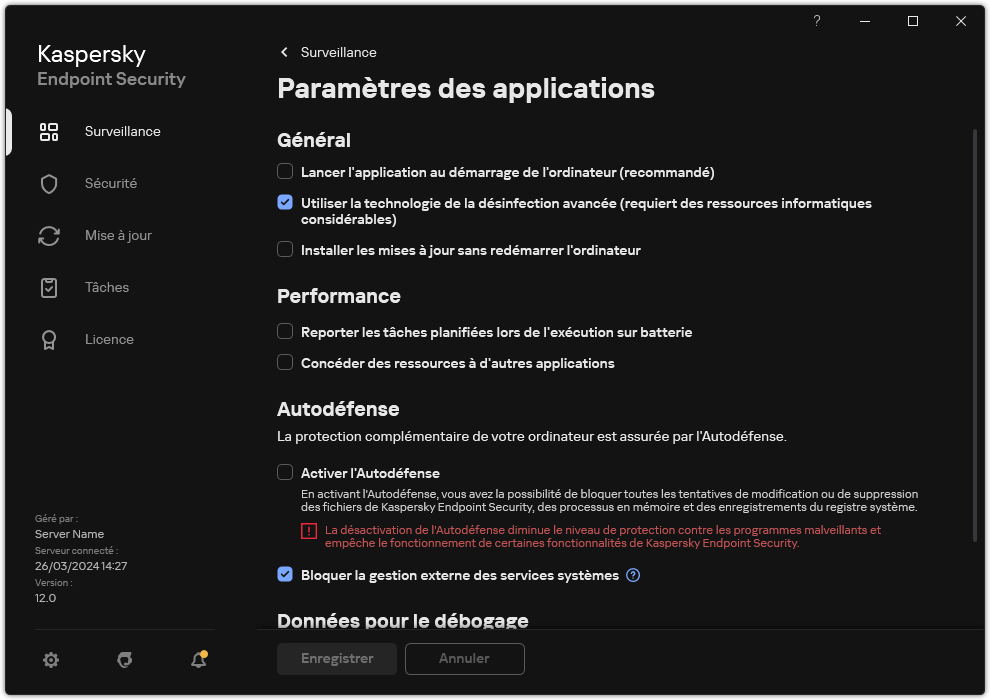
Task: Enable Activer l'Autodéfense
Action: (285, 472)
